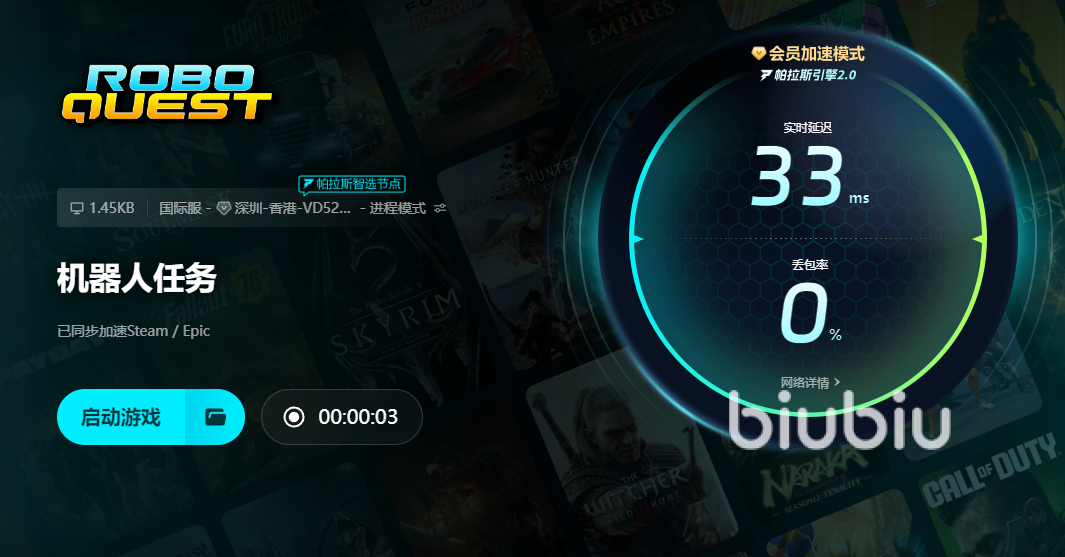Open node settings via the sliders icon
The image size is (1065, 557).
coord(440,208)
